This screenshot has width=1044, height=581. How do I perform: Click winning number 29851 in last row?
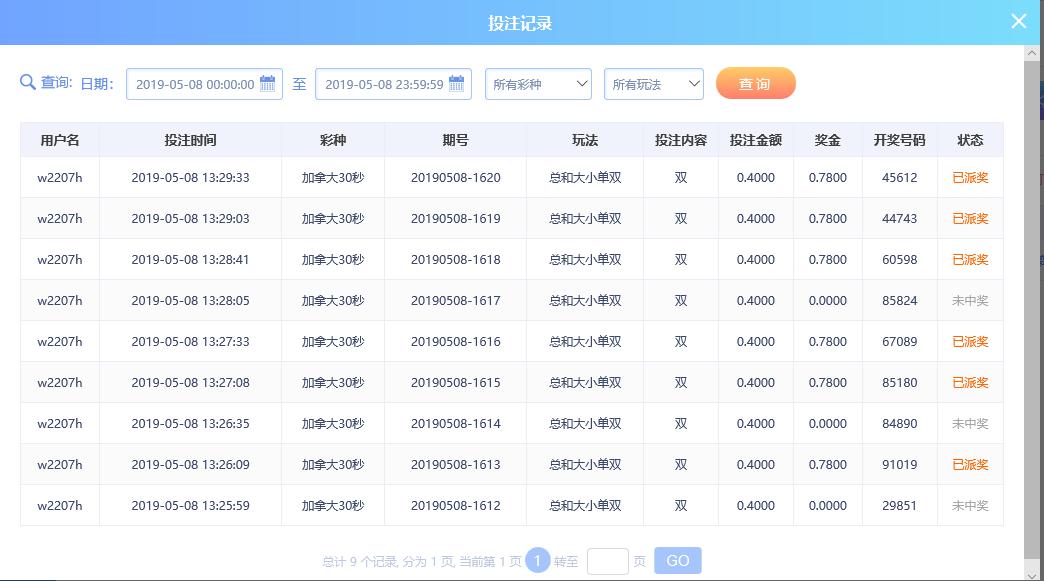[x=899, y=506]
